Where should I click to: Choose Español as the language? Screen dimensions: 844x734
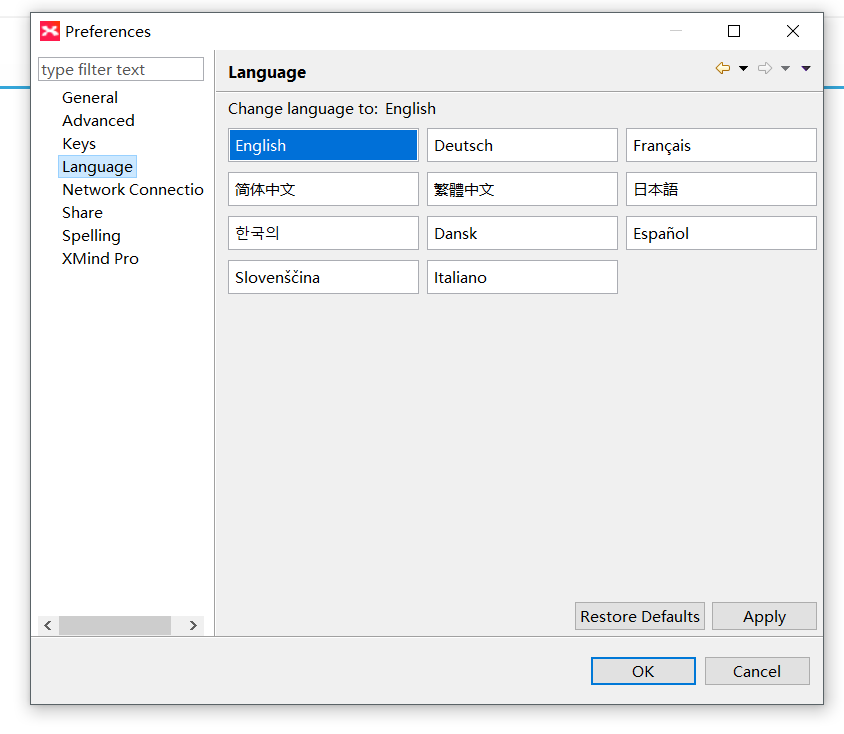[x=721, y=233]
